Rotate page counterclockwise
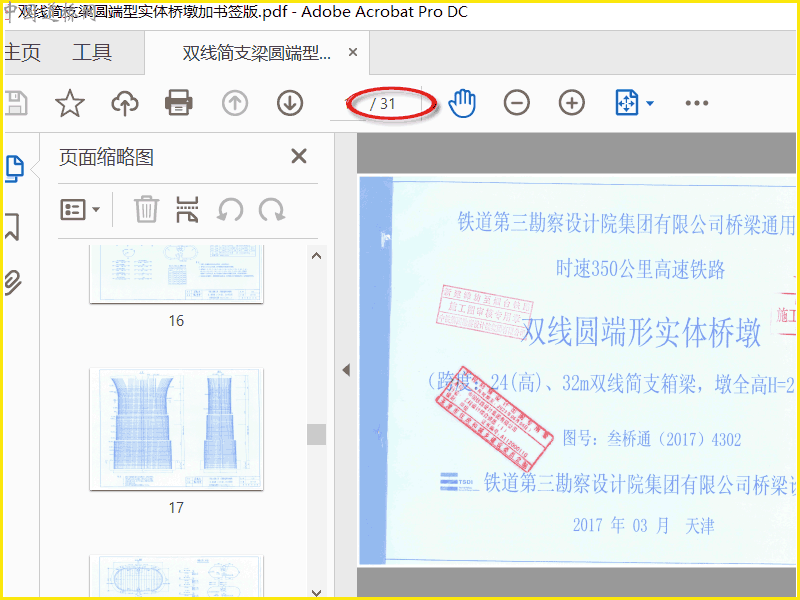 [x=230, y=210]
